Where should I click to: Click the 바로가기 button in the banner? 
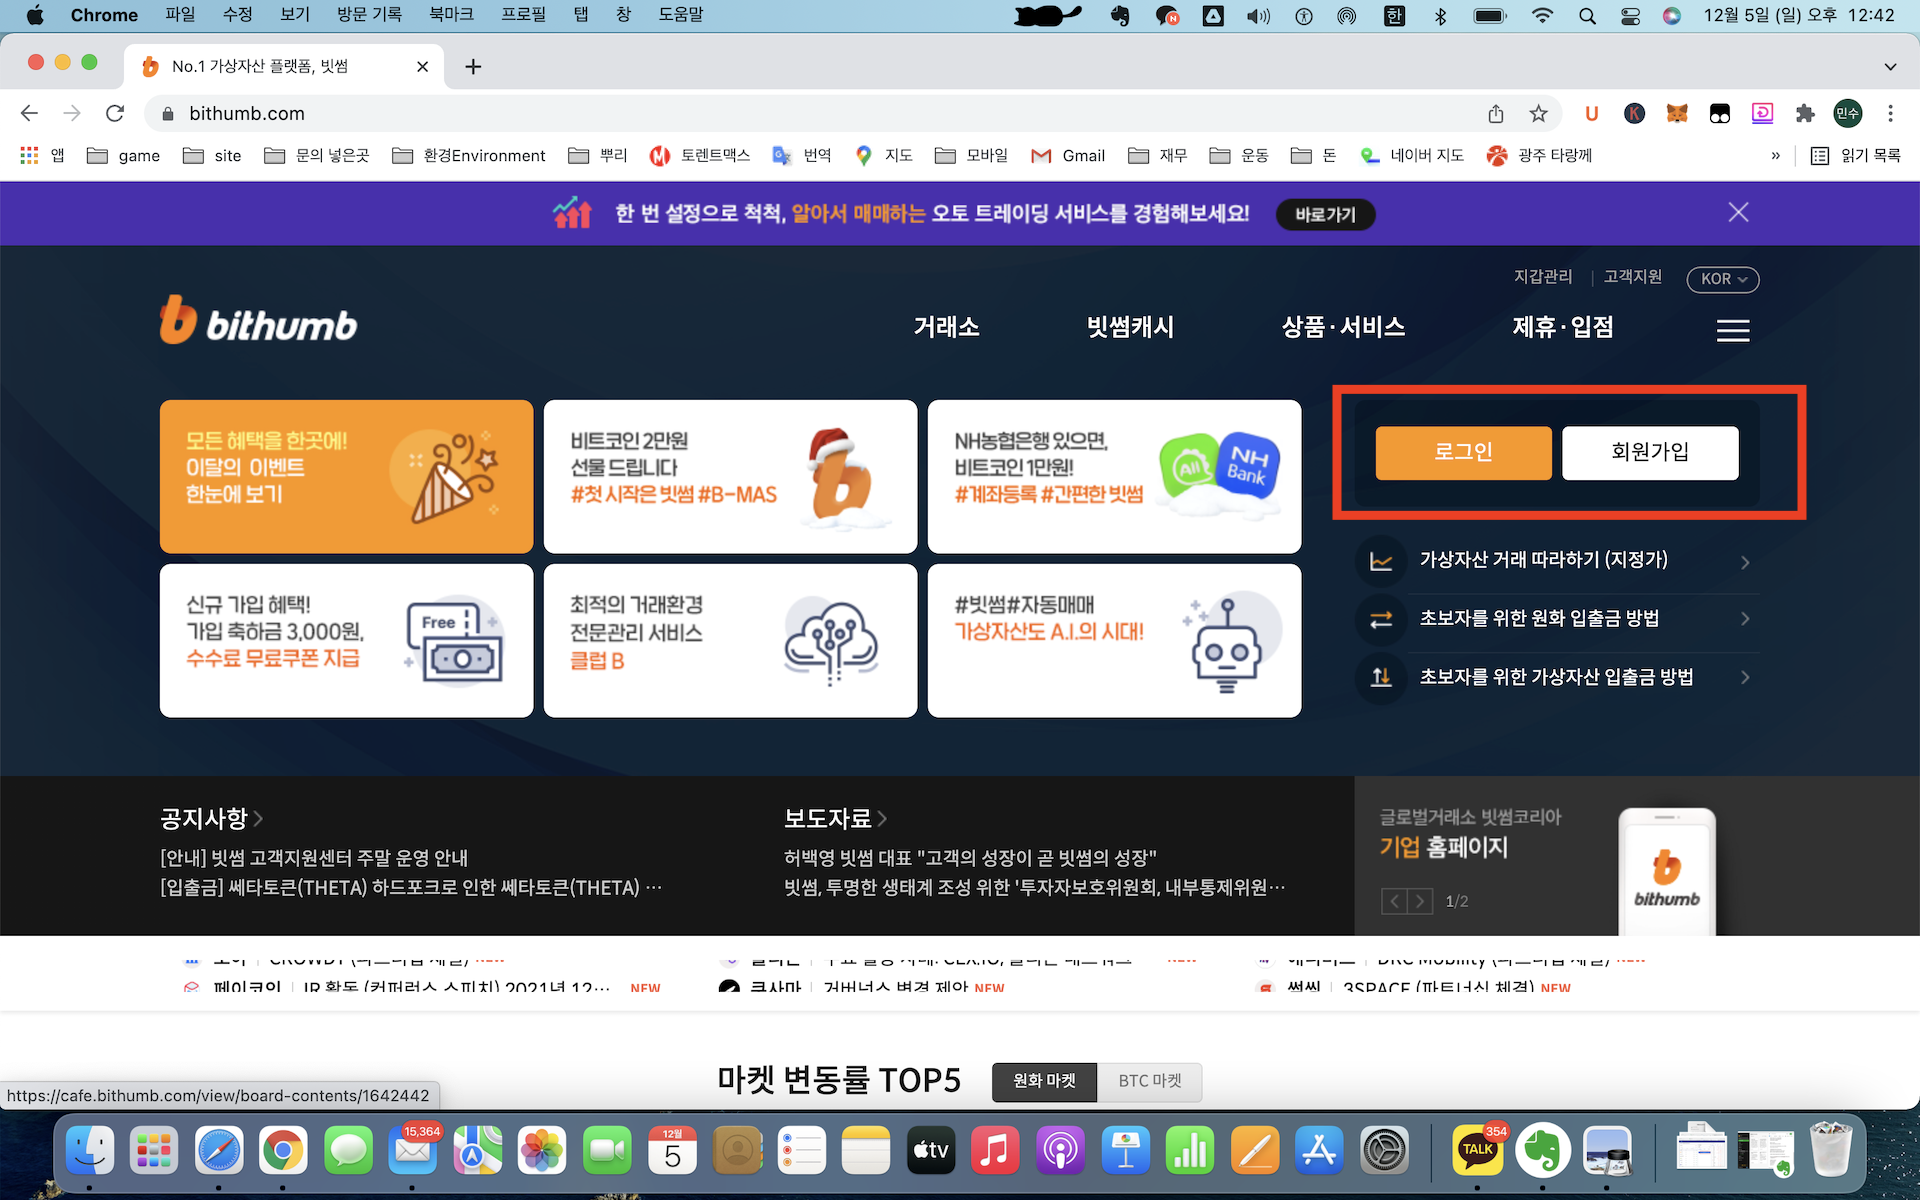(x=1325, y=214)
